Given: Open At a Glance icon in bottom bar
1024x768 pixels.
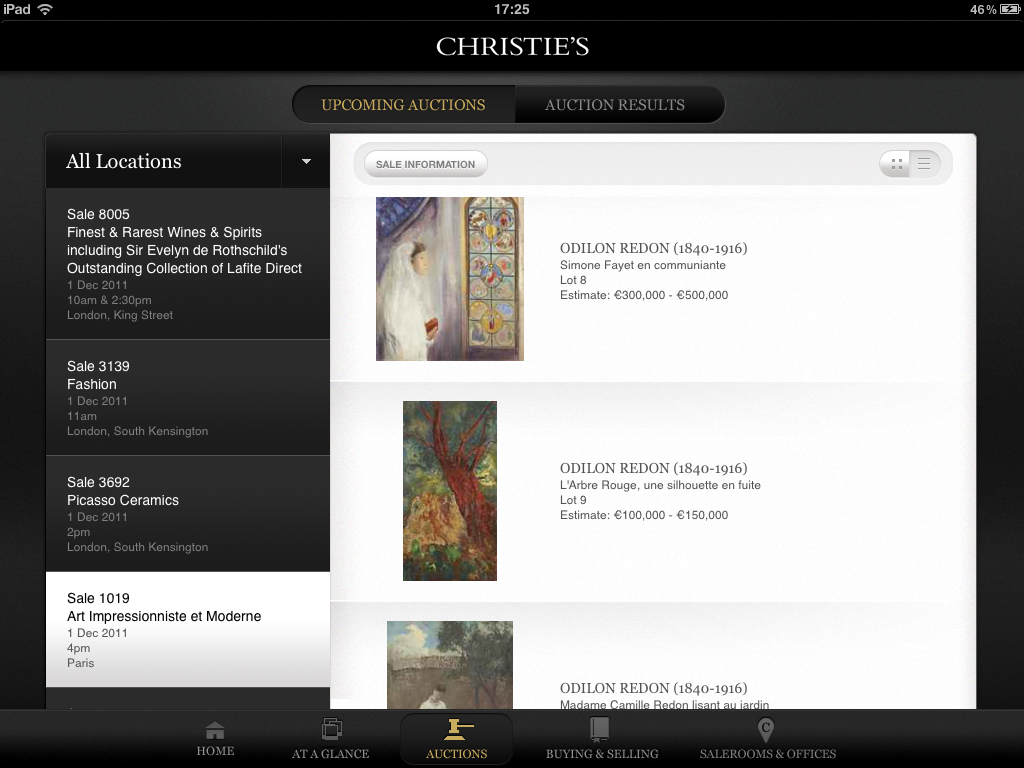Looking at the screenshot, I should [331, 730].
